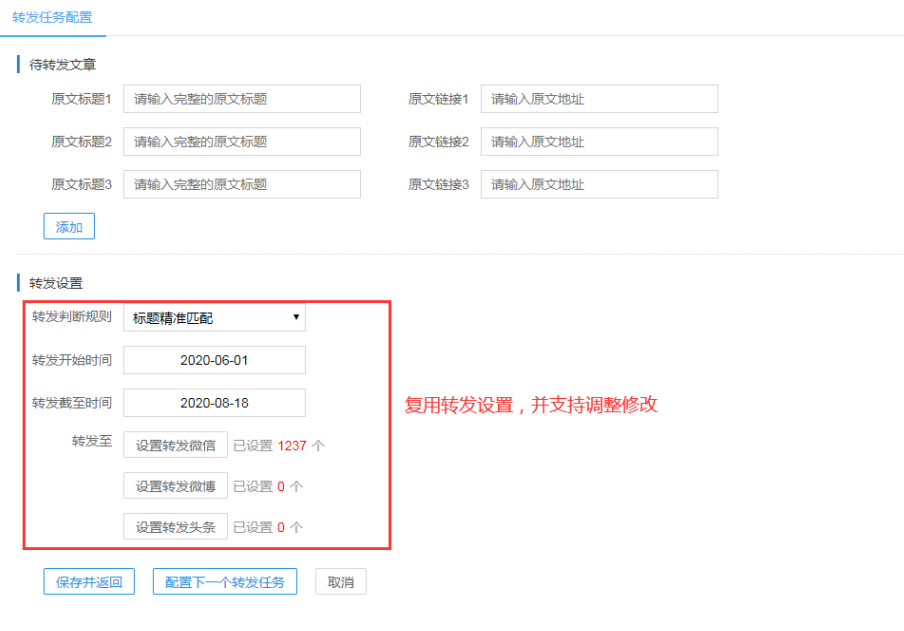Click the 设置转发微信 button
This screenshot has height=631, width=904.
point(175,445)
